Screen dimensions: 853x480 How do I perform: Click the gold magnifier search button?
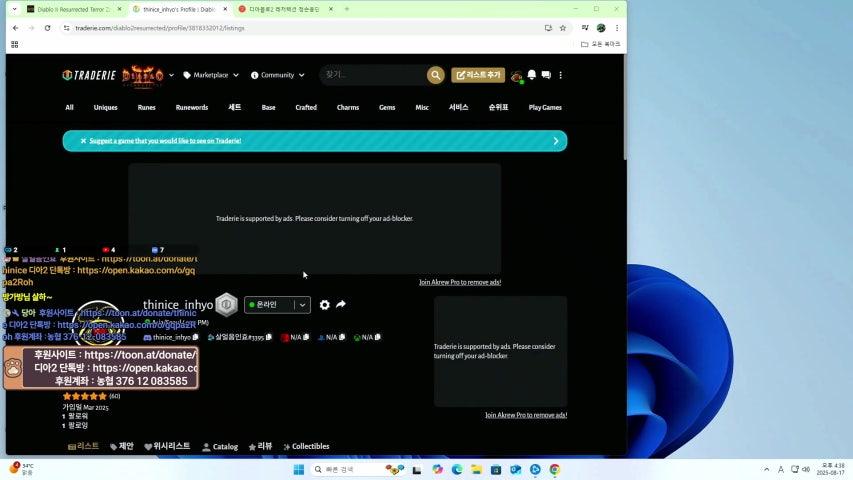point(436,75)
